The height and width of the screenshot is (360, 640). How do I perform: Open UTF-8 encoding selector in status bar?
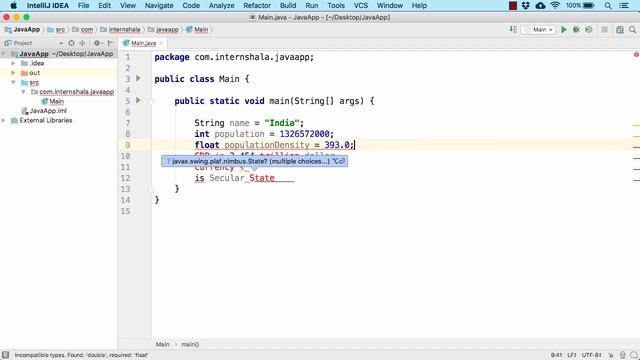click(x=591, y=355)
